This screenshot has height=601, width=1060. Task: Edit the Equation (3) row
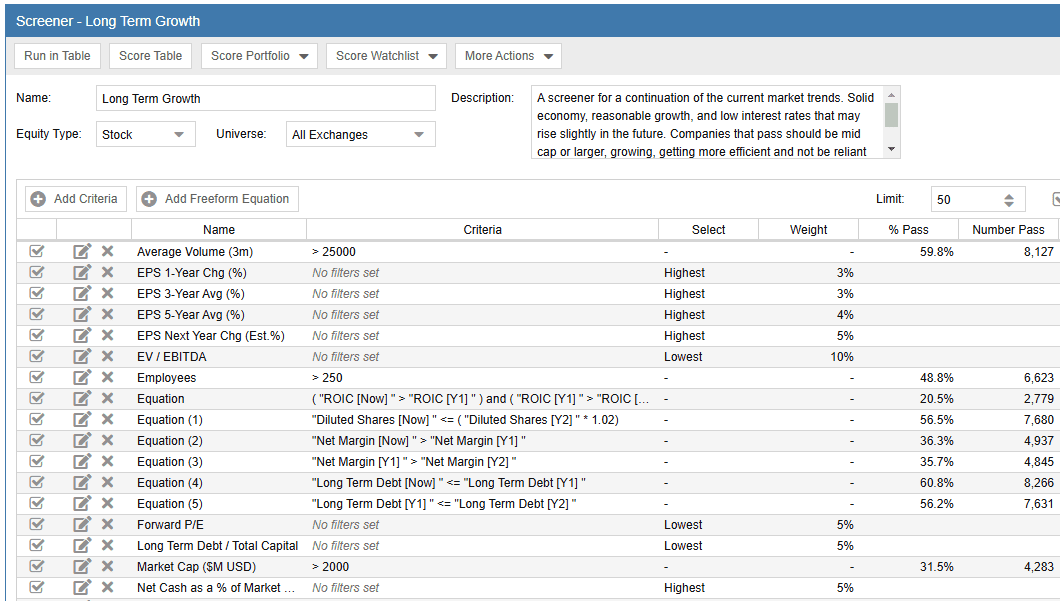[82, 461]
